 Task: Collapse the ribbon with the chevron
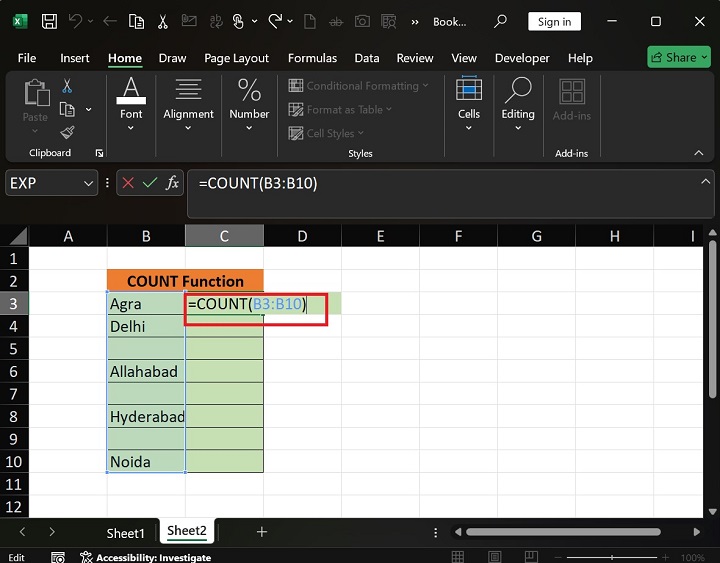[699, 153]
